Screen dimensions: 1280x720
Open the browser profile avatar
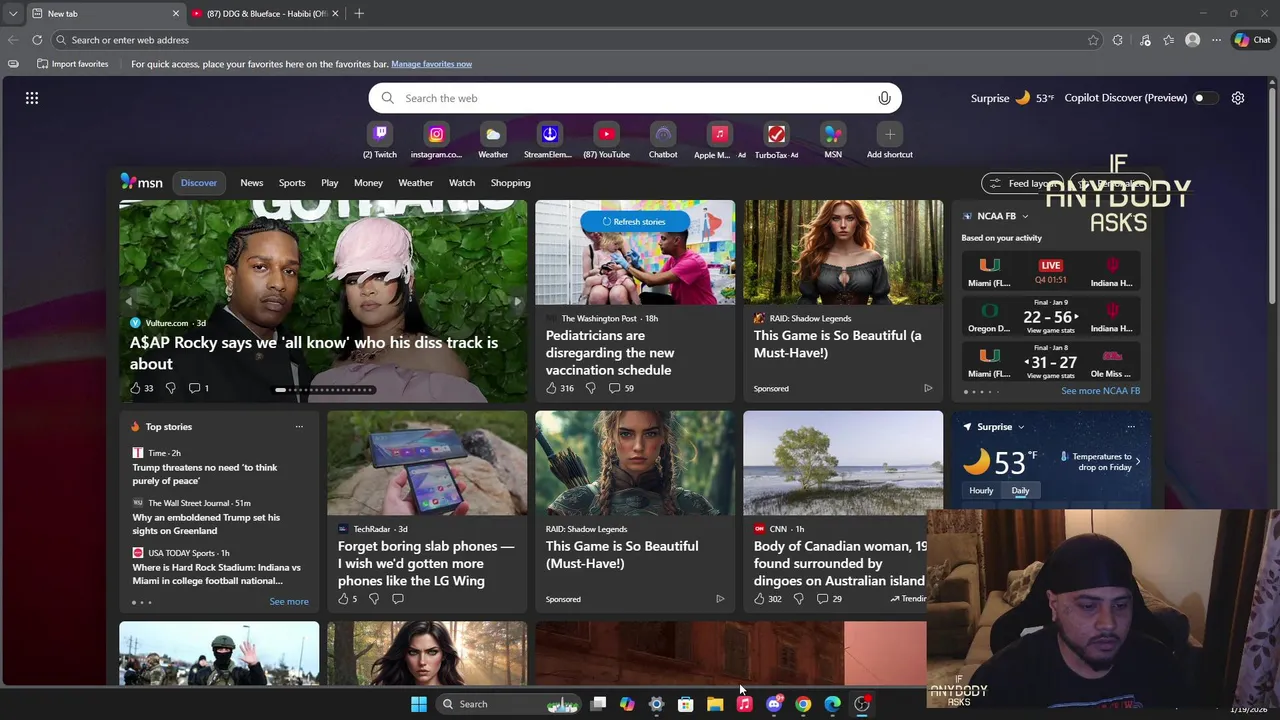1192,40
